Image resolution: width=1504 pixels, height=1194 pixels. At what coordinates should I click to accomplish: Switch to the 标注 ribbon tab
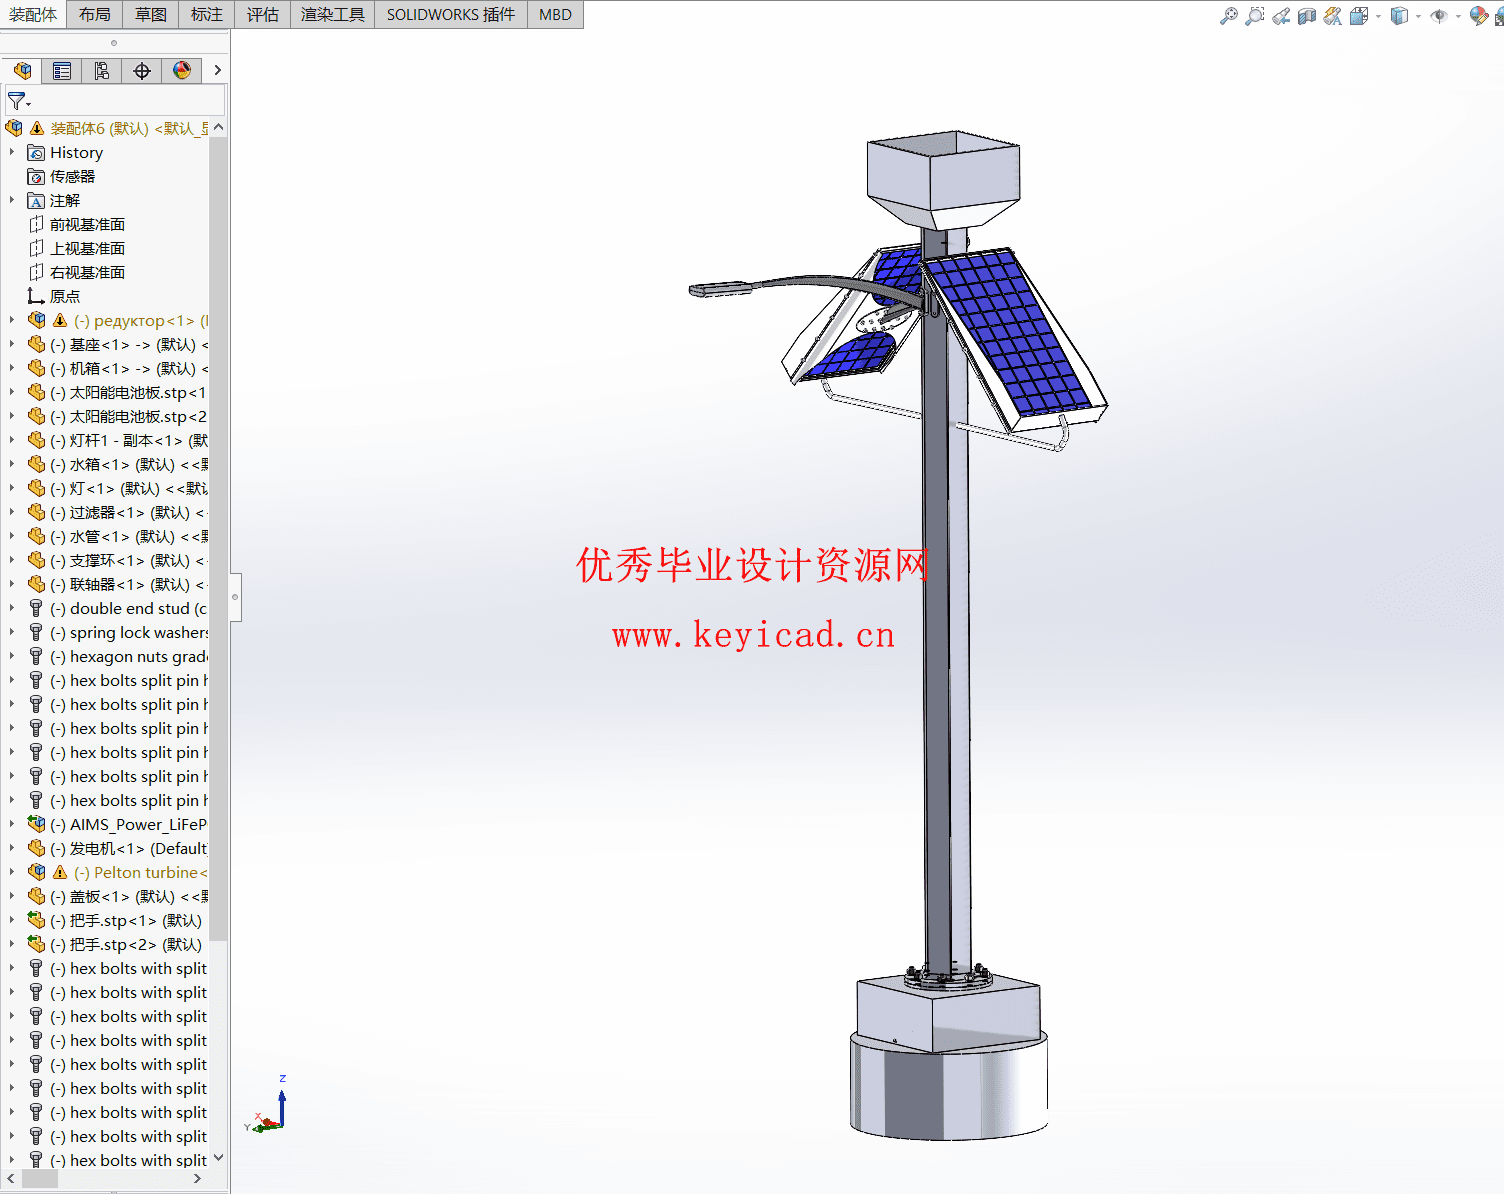(x=207, y=14)
